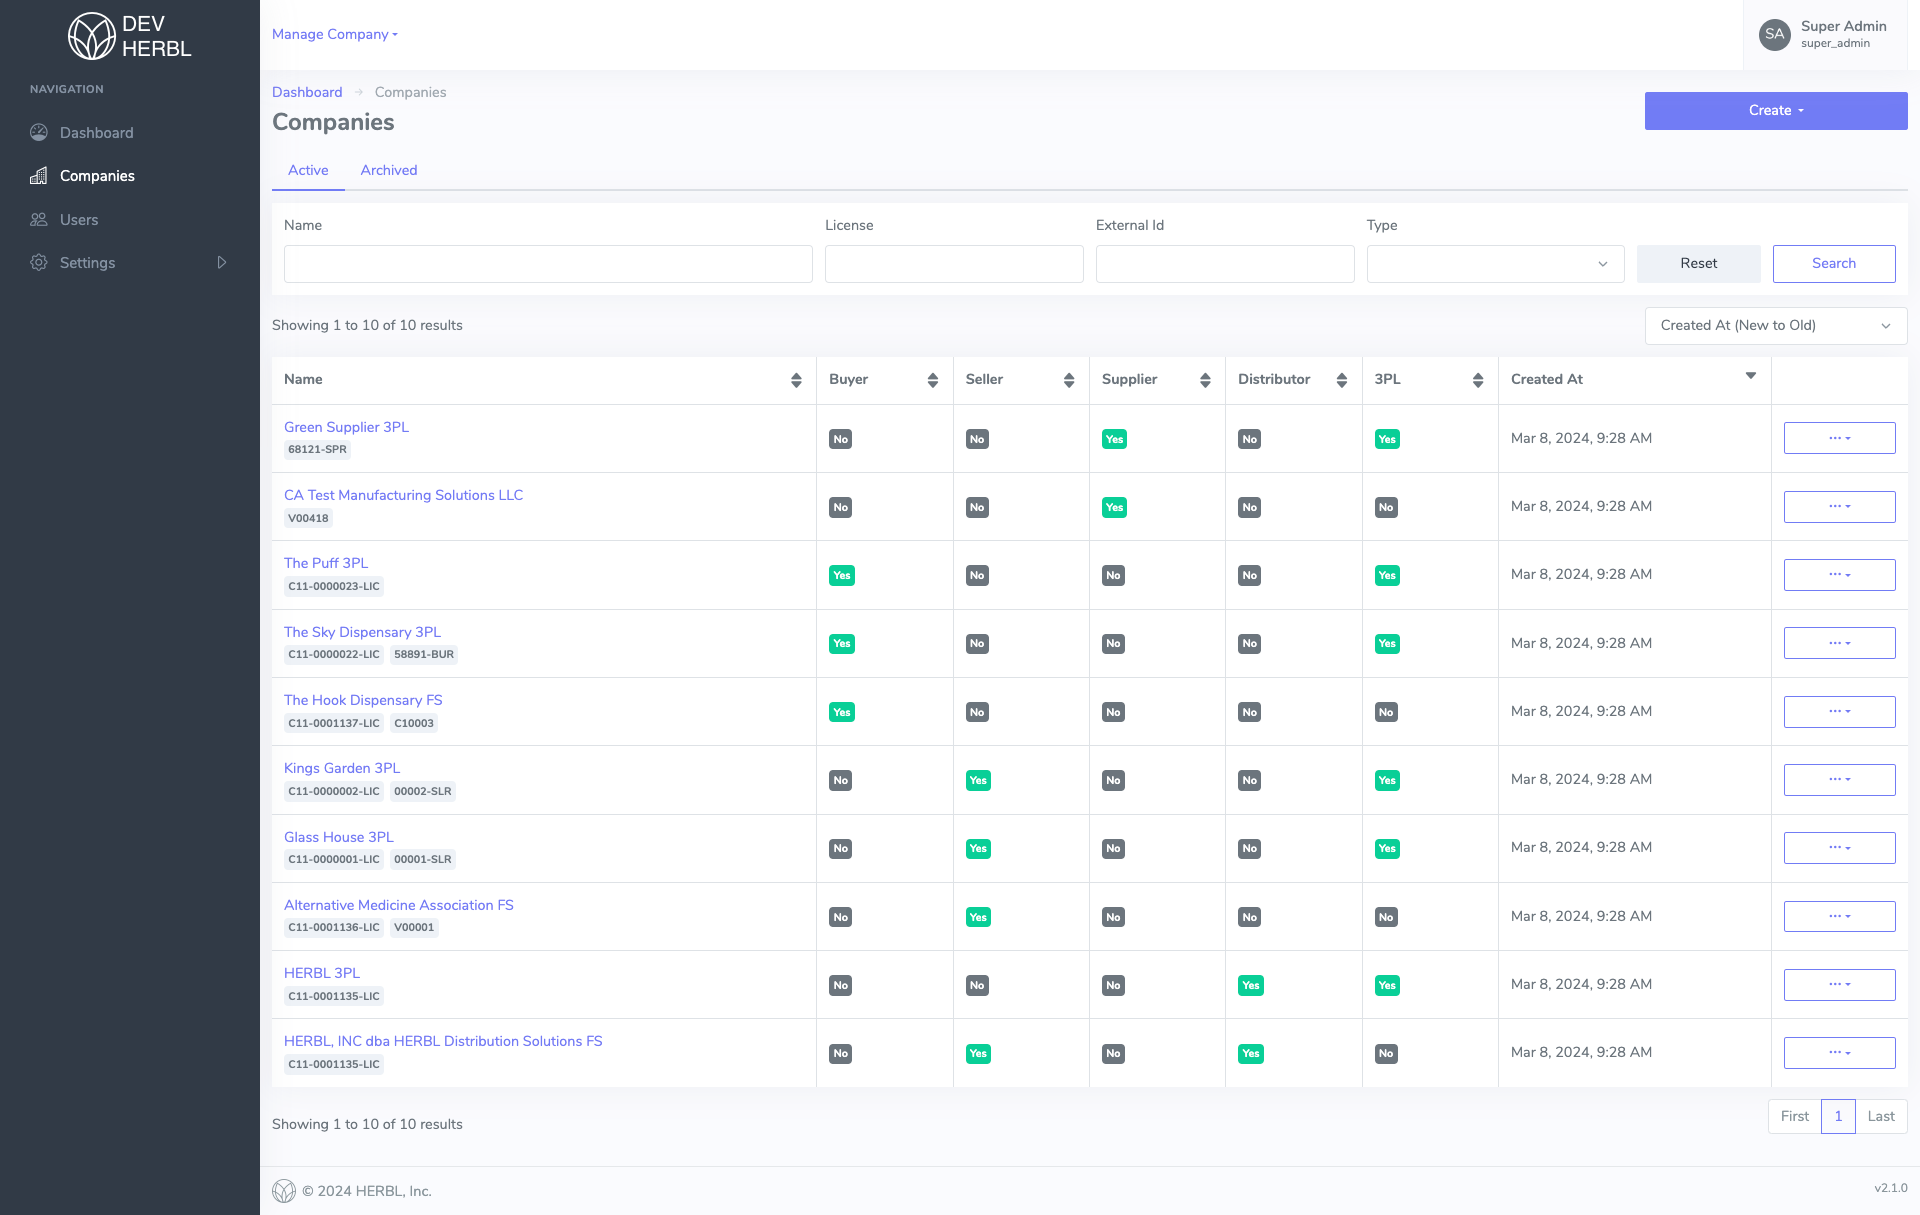The image size is (1920, 1215).
Task: Open Glass House 3PL company link
Action: [x=339, y=837]
